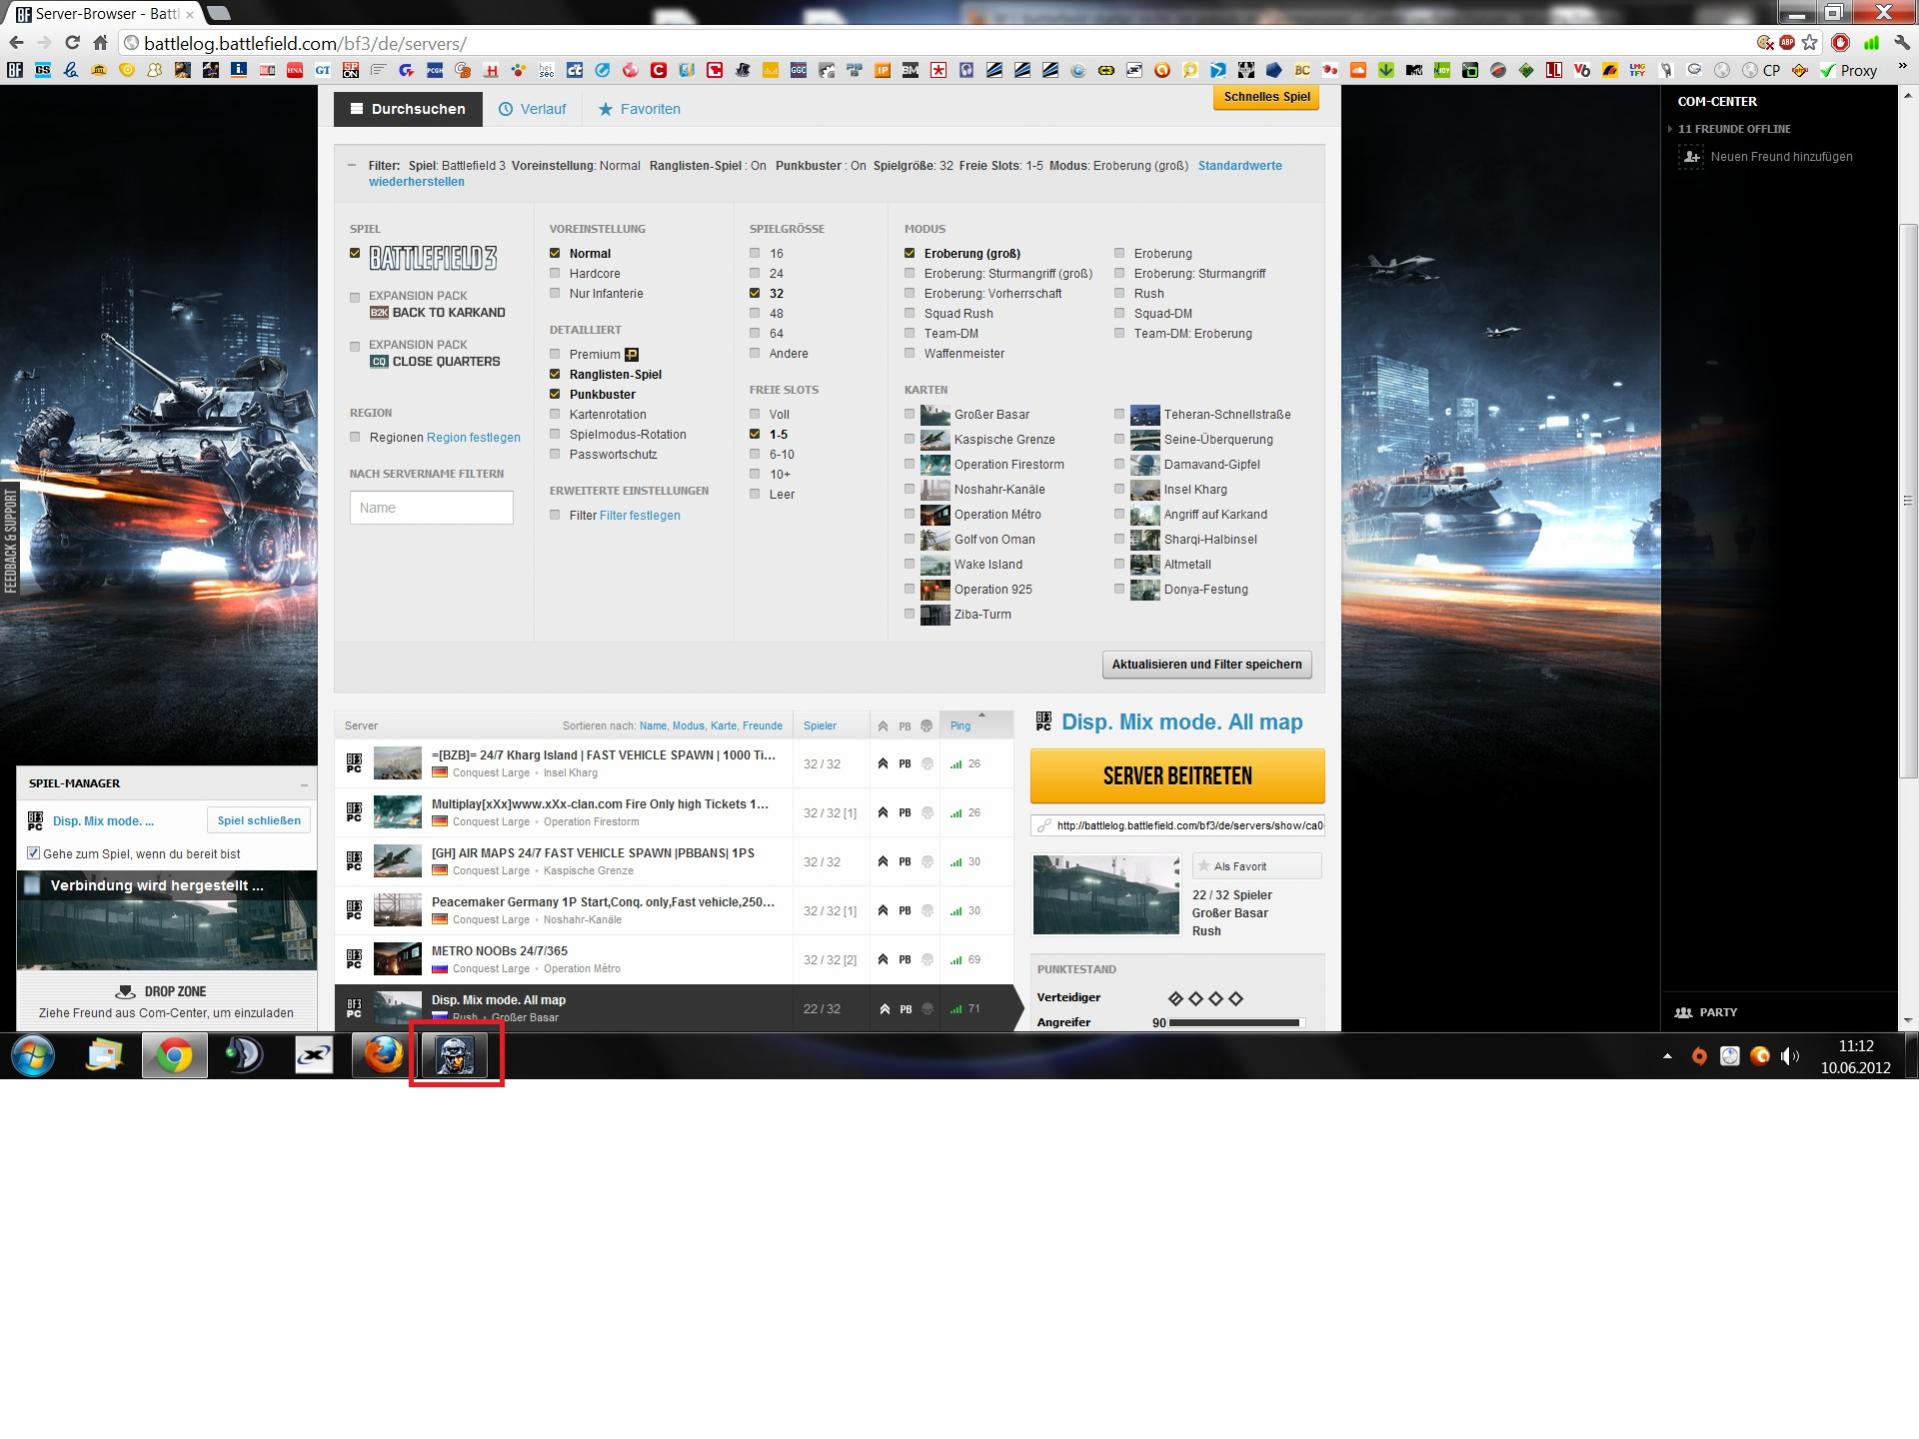This screenshot has height=1439, width=1919.
Task: Click Aktualisieren und Filter speichern
Action: tap(1207, 664)
